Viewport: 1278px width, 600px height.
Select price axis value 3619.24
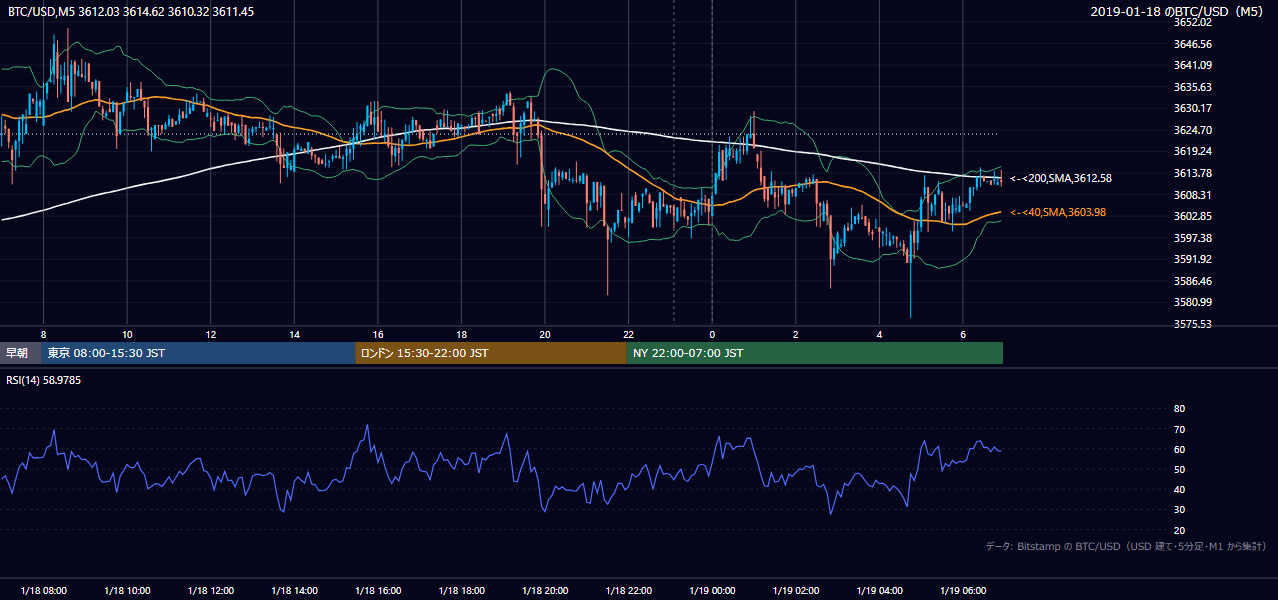(x=1193, y=151)
